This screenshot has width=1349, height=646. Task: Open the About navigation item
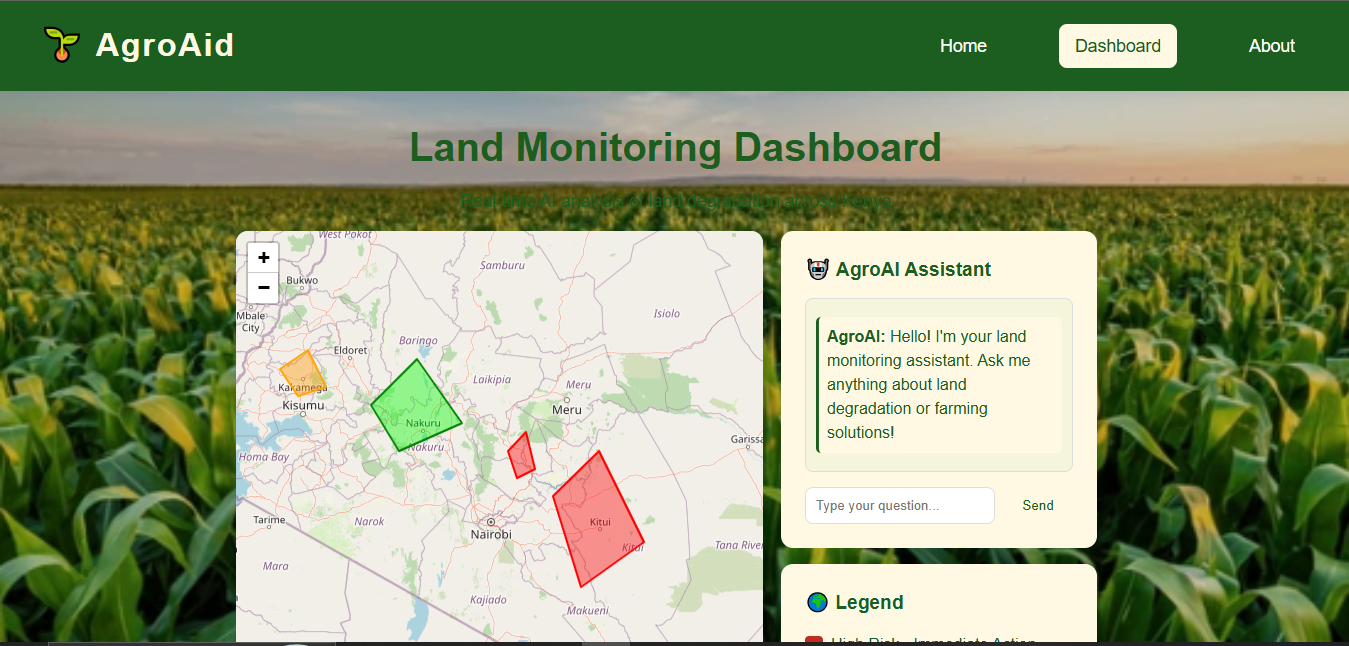[1271, 45]
